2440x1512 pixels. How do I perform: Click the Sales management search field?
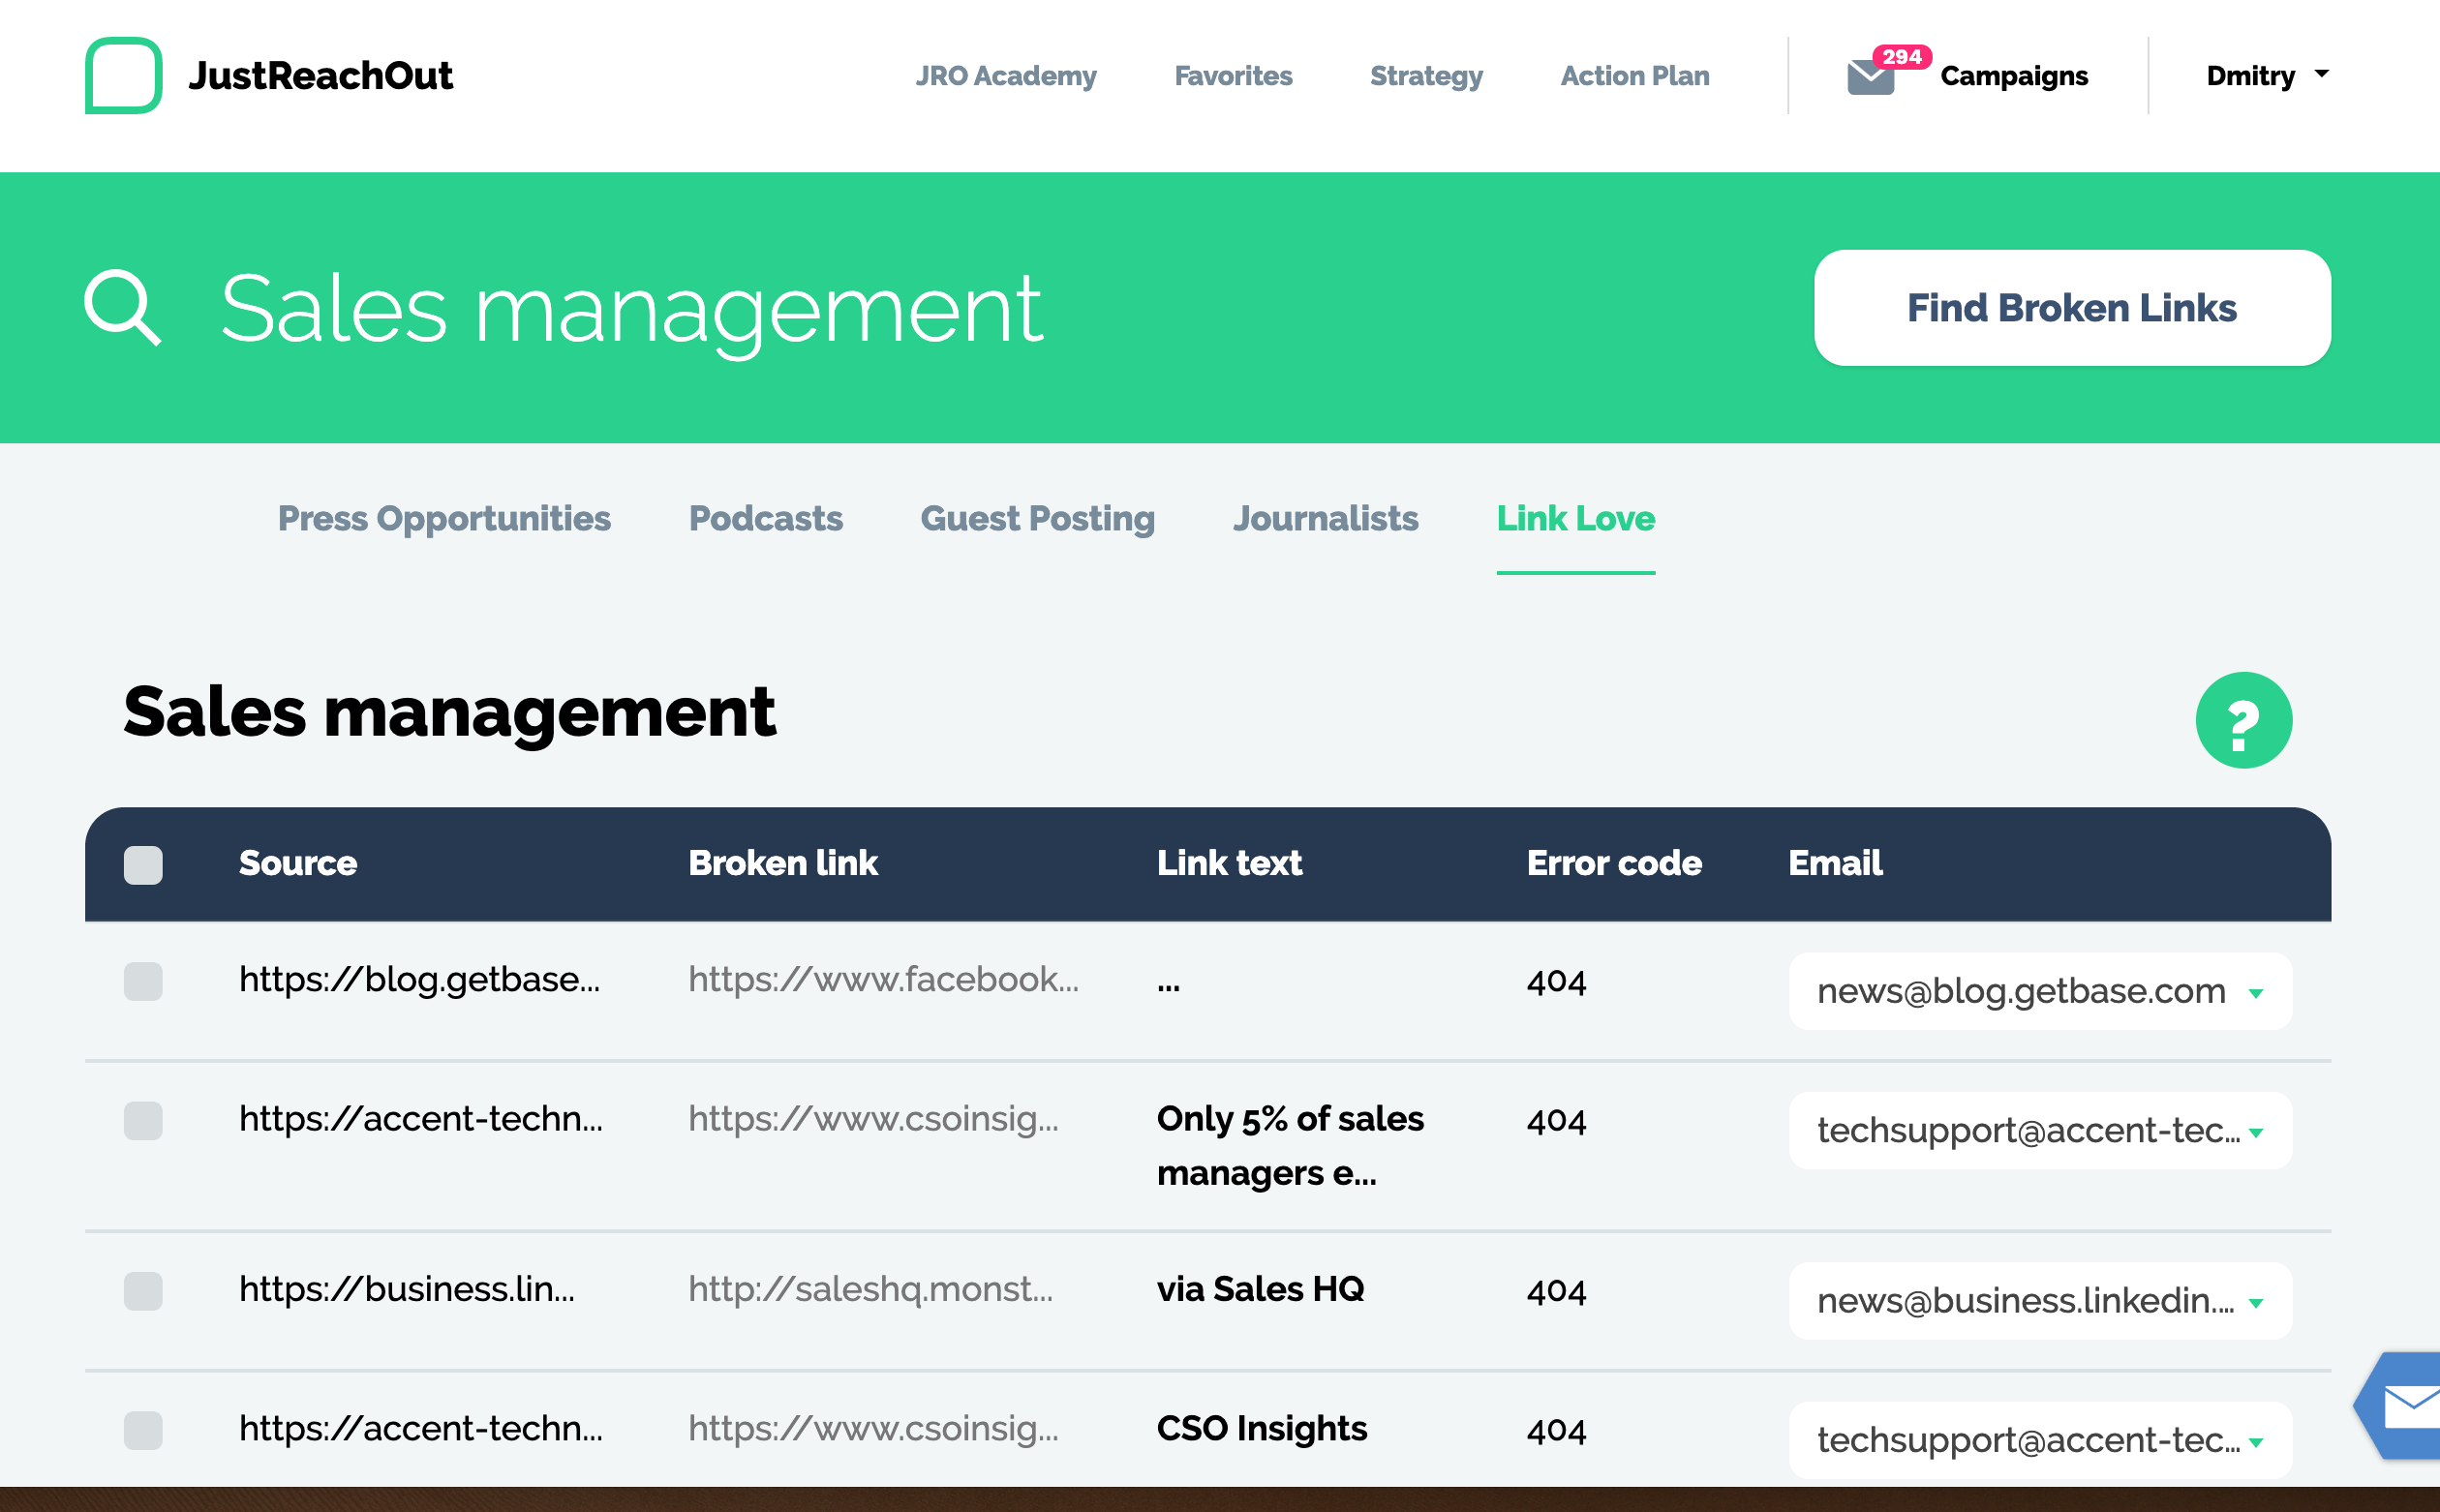tap(630, 309)
